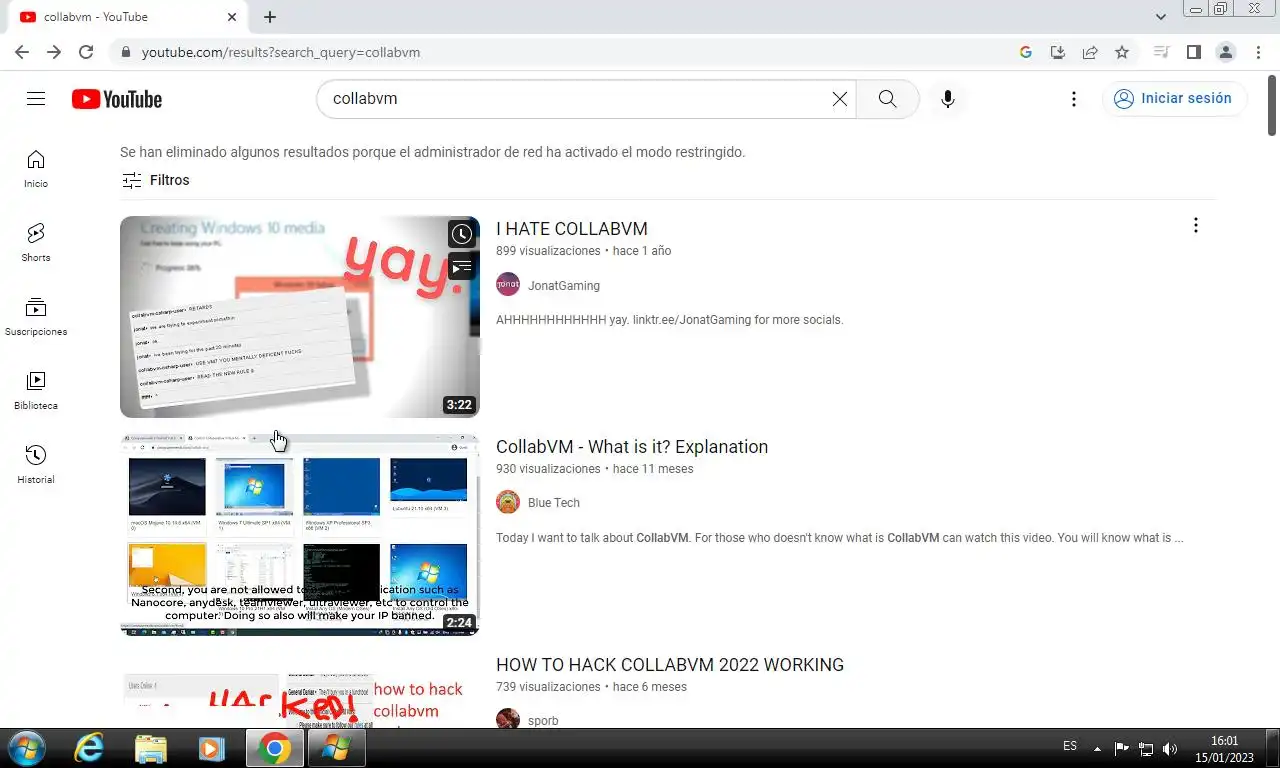
Task: Go to the YouTube logo home
Action: 117,99
